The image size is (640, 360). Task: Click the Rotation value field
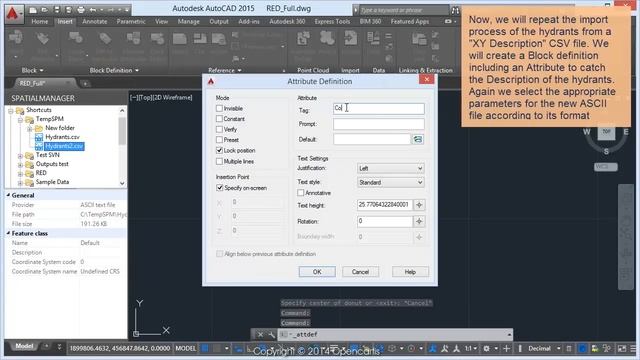coord(385,221)
